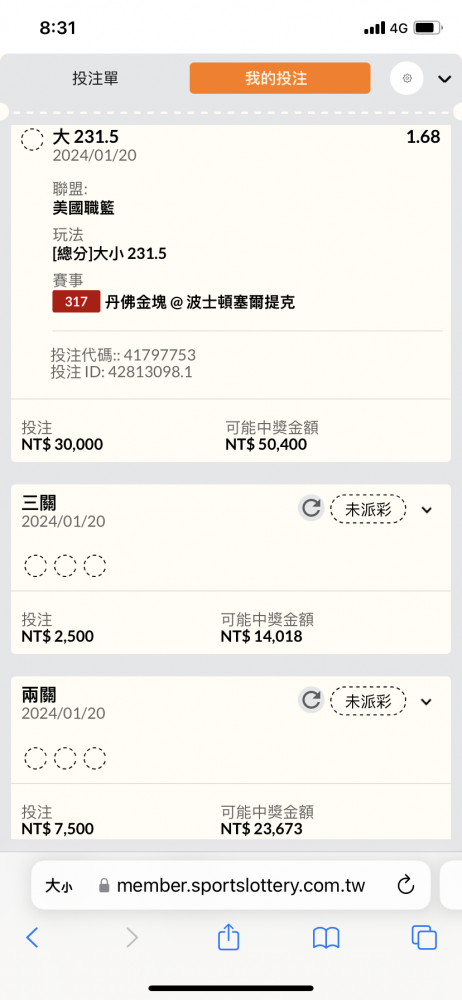Tap first dashed circle under 三關
The height and width of the screenshot is (1000, 462).
point(35,566)
